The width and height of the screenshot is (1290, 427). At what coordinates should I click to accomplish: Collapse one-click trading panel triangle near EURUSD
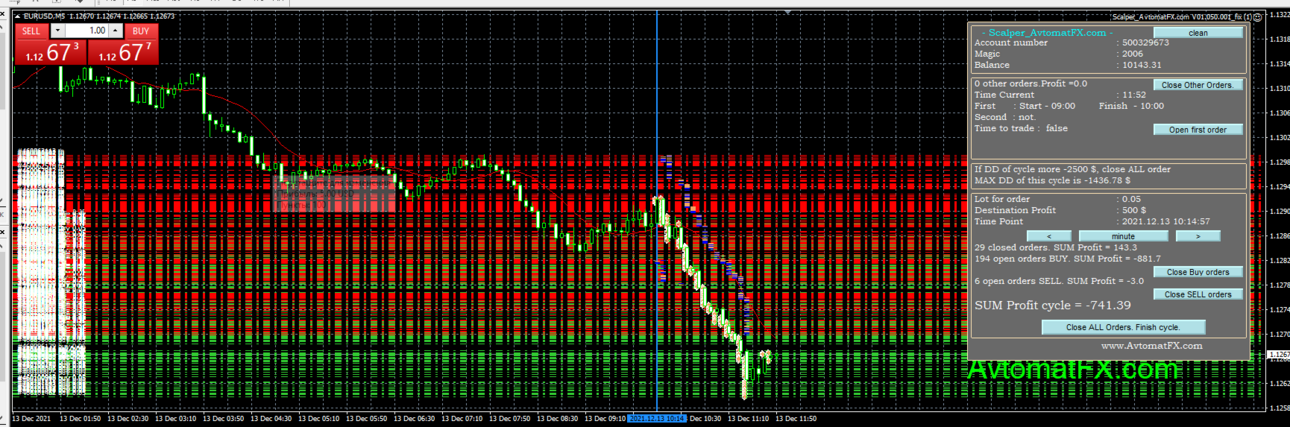pyautogui.click(x=17, y=16)
